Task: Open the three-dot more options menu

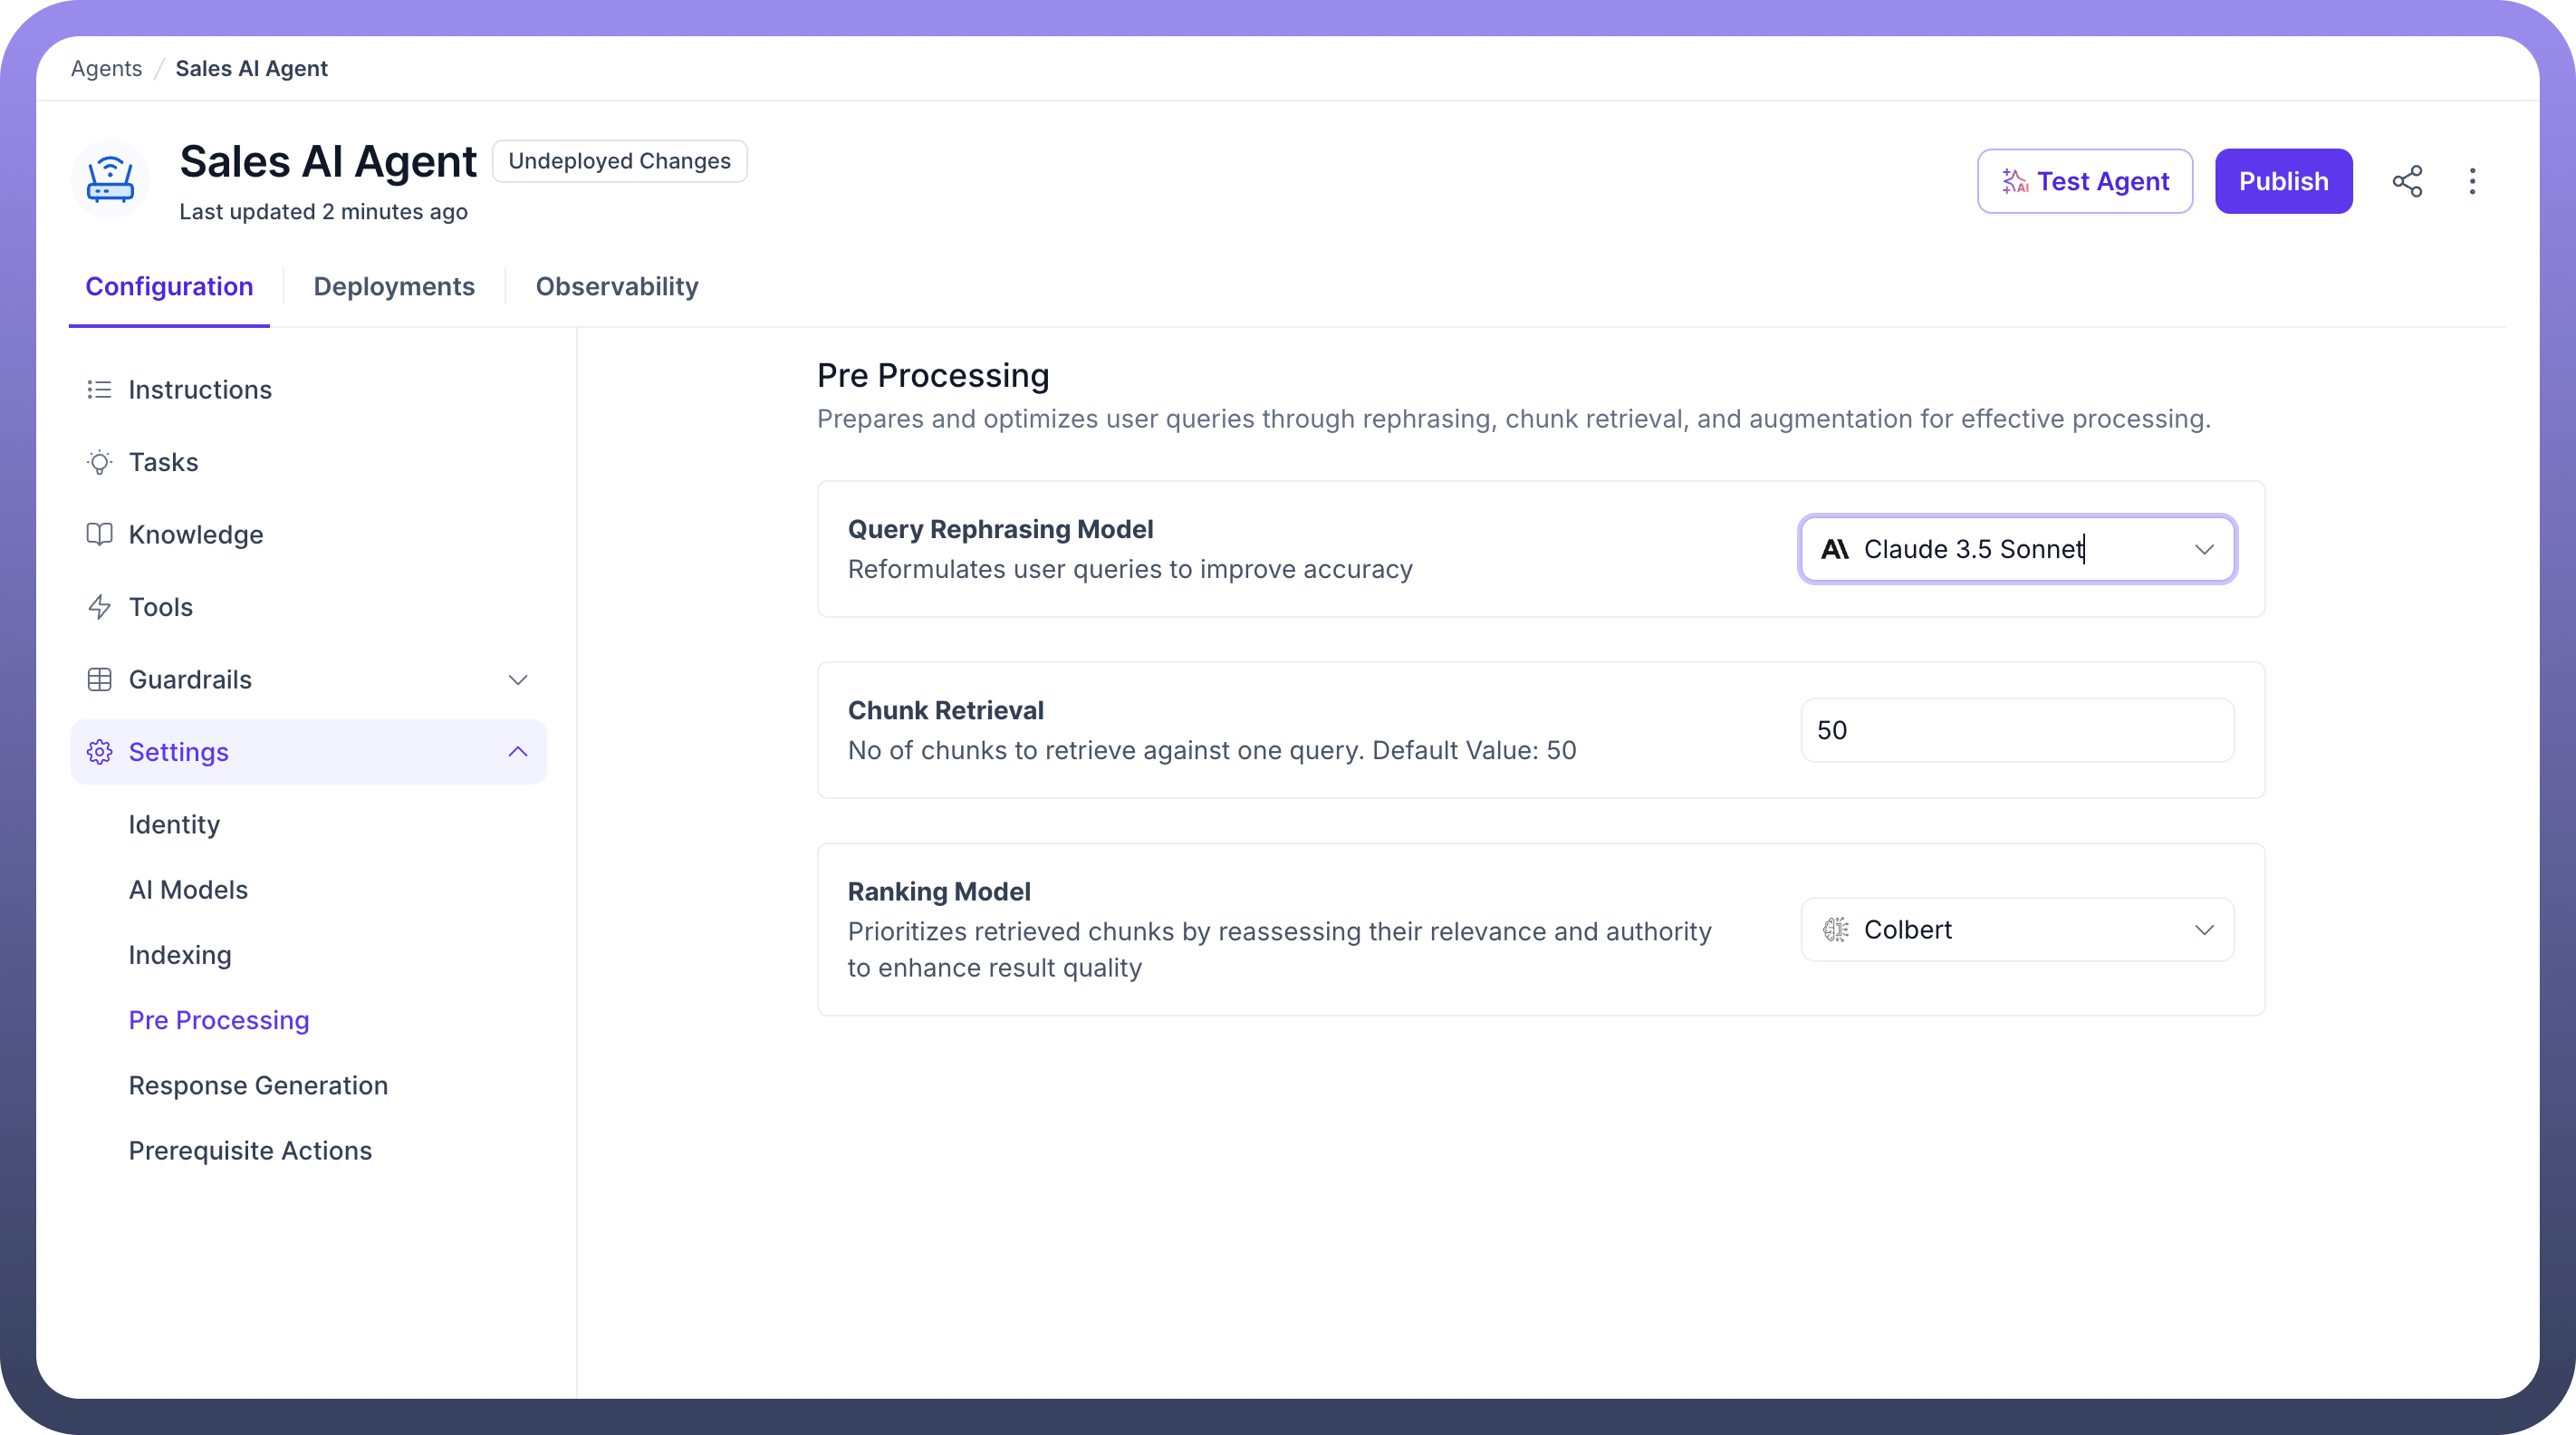Action: click(2472, 181)
